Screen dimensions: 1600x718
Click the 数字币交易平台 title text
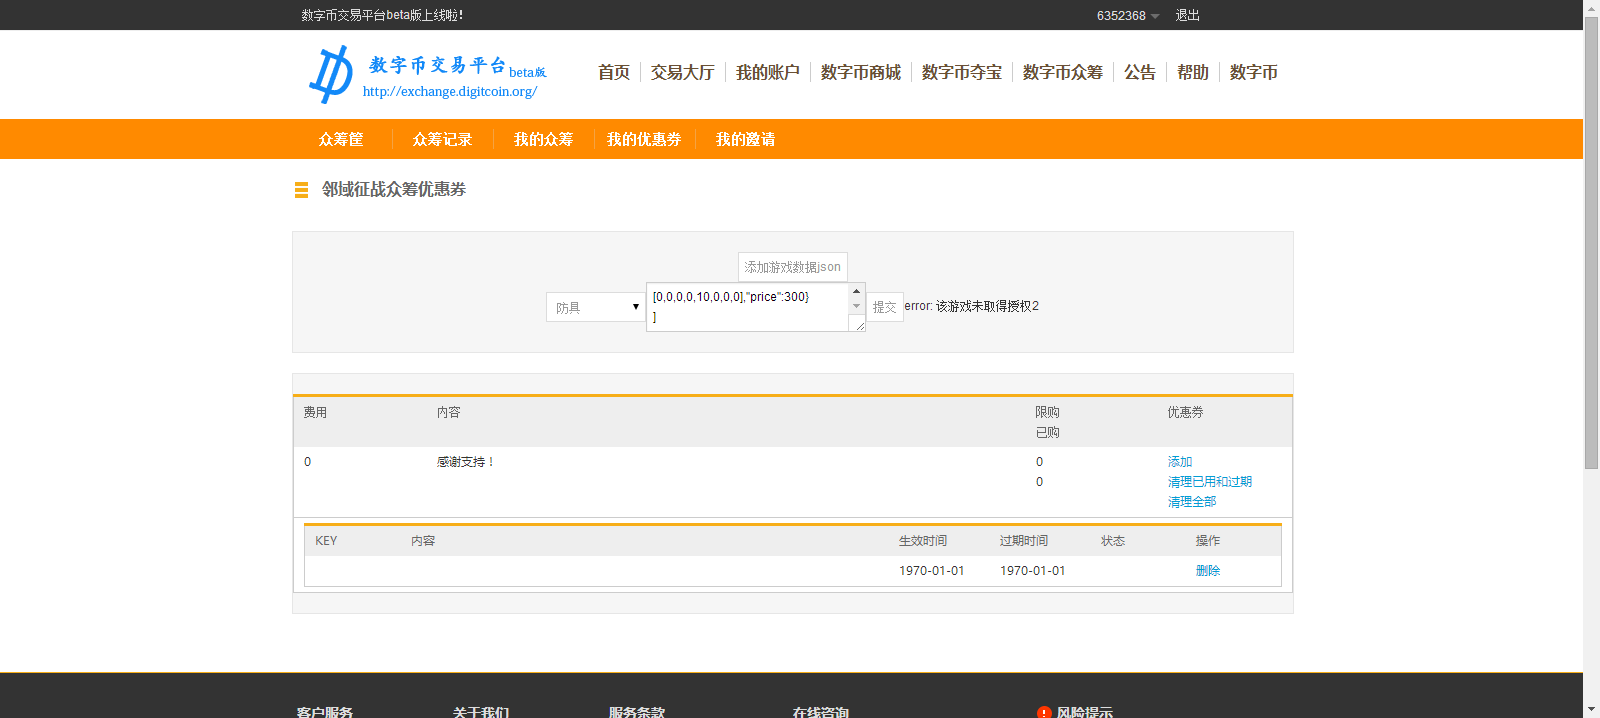[x=437, y=65]
